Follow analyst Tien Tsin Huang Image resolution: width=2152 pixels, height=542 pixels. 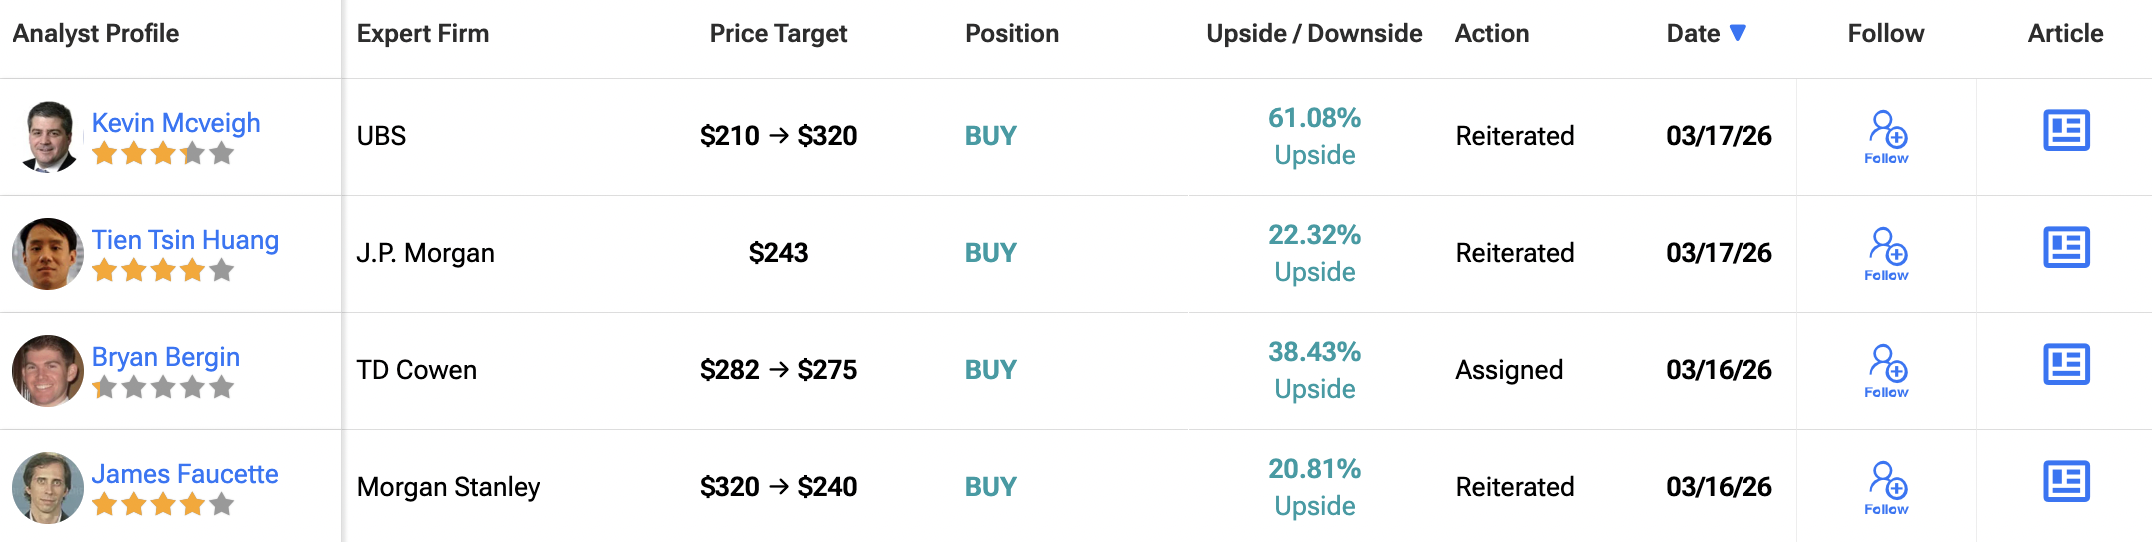click(1886, 253)
